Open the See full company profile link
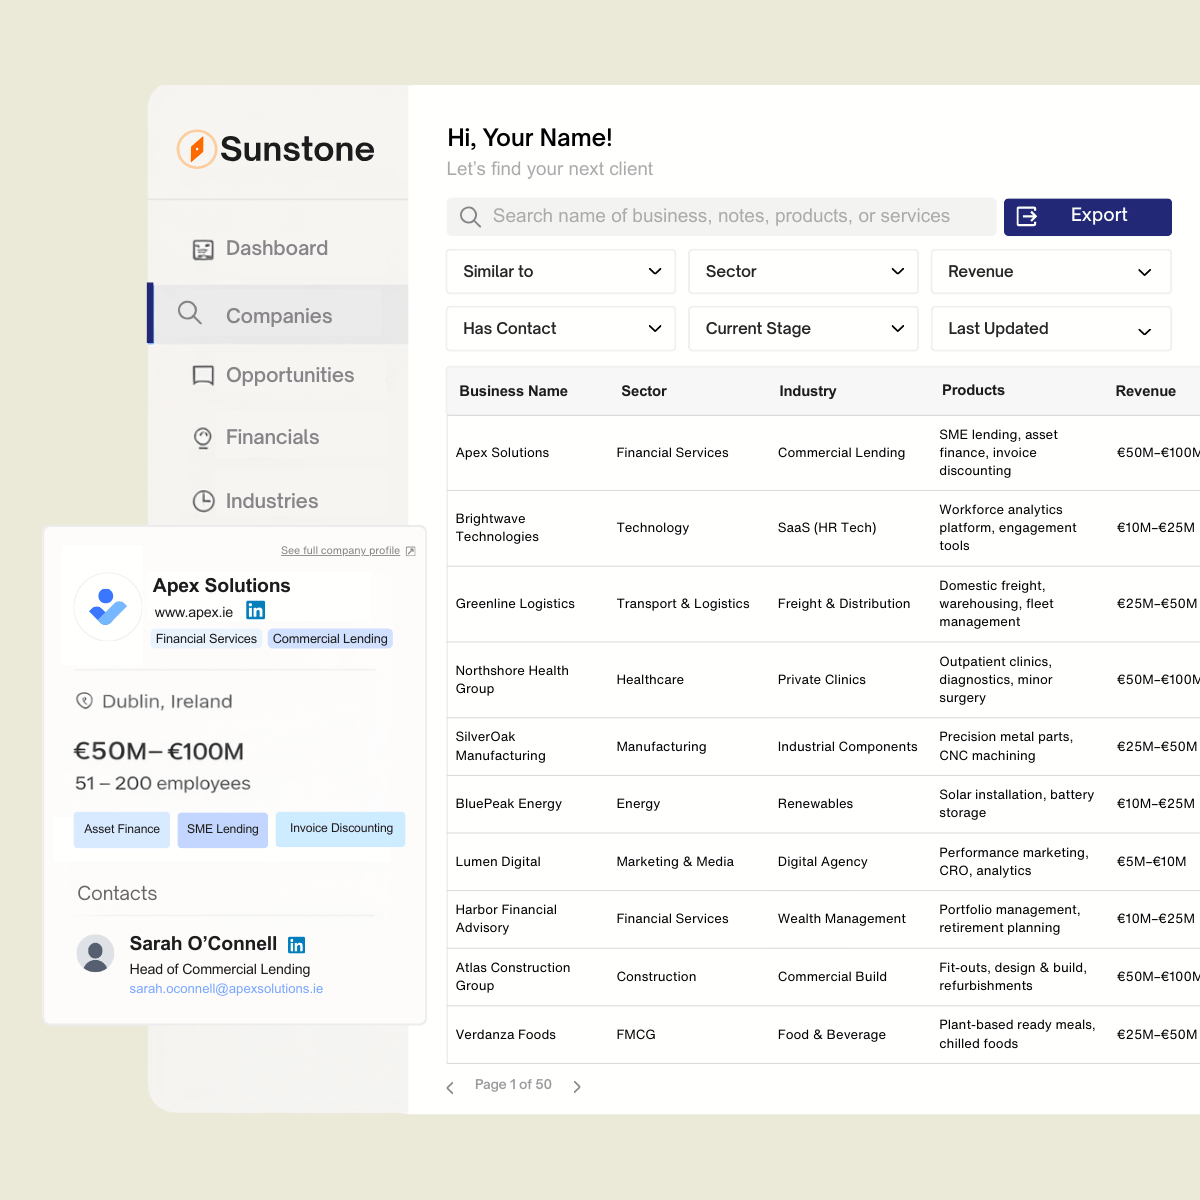 tap(341, 551)
